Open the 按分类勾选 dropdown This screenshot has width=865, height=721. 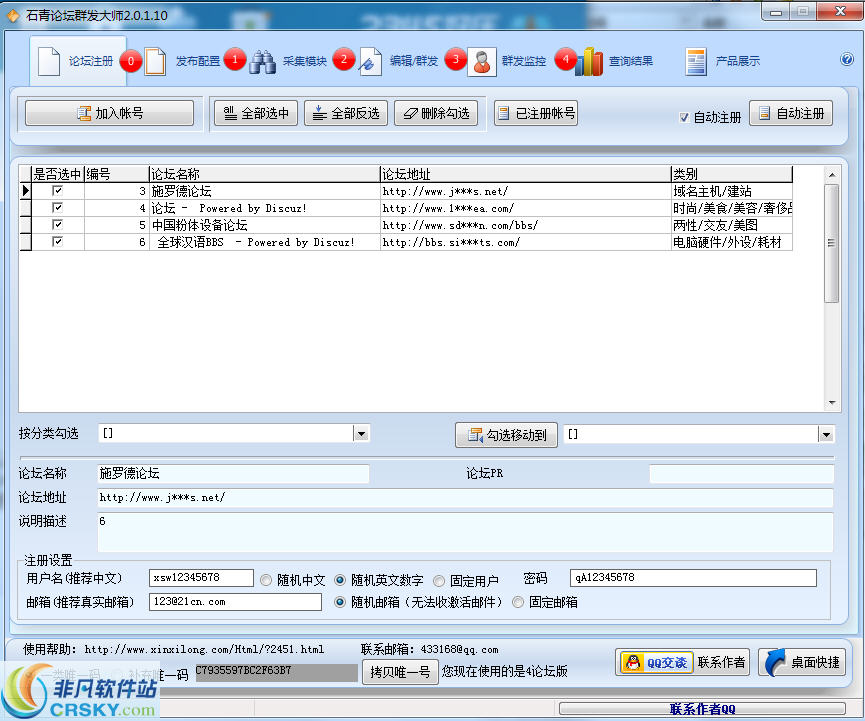[x=361, y=434]
